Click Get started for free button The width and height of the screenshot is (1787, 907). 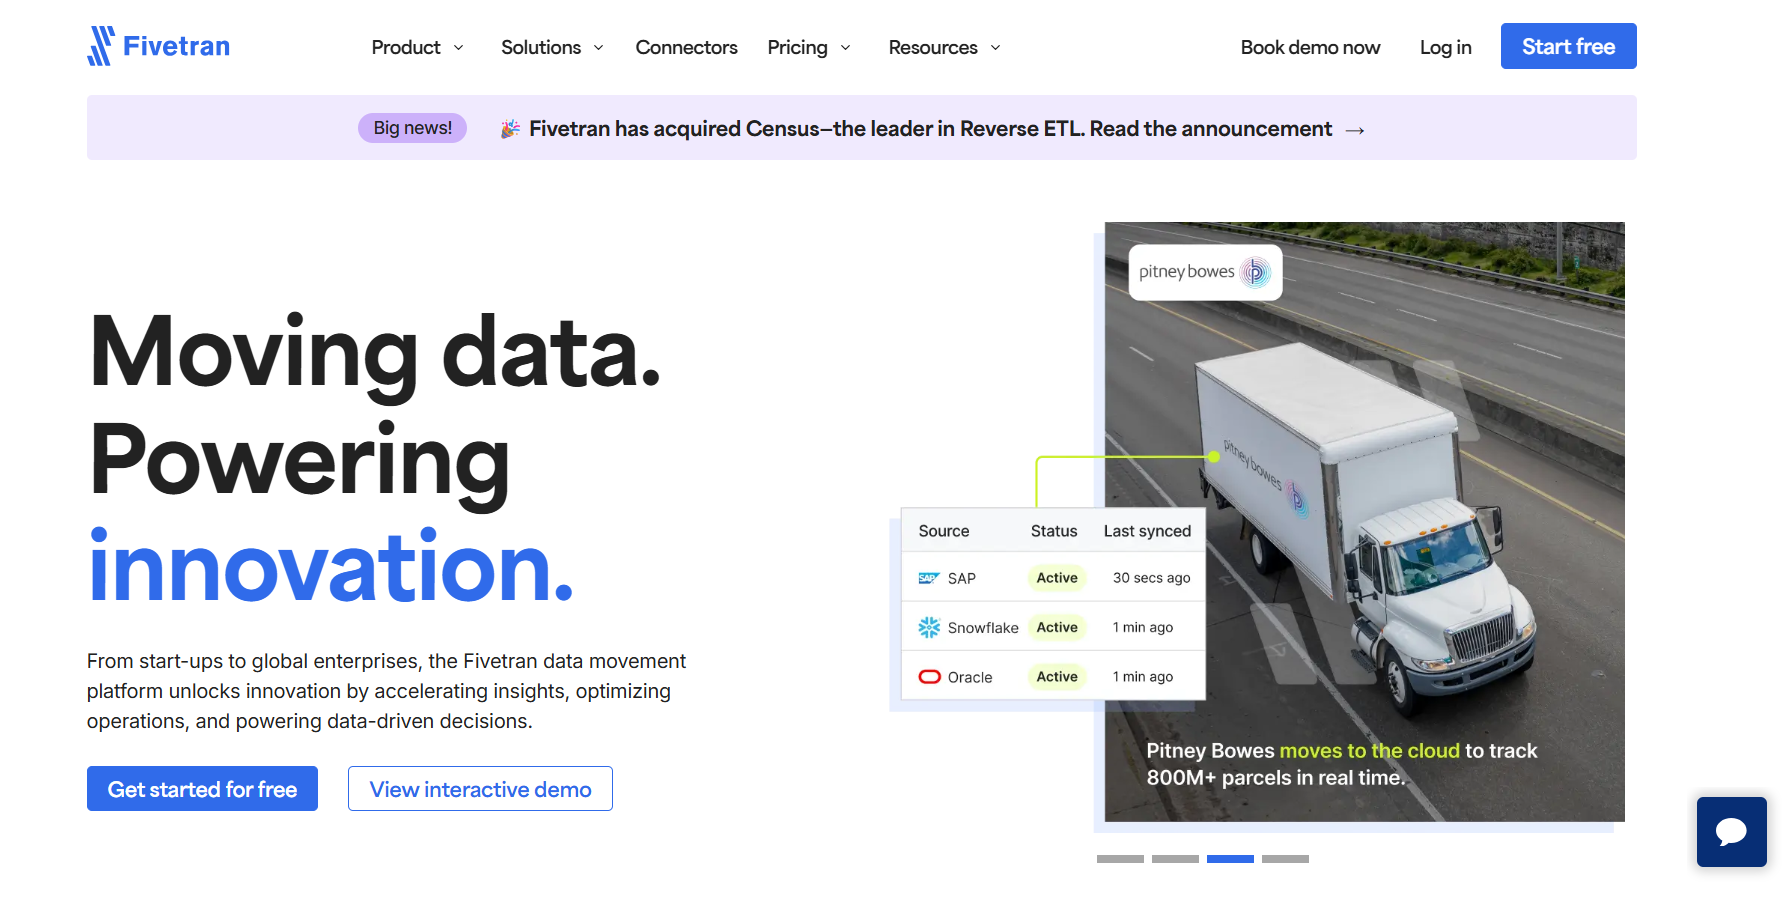(x=202, y=789)
